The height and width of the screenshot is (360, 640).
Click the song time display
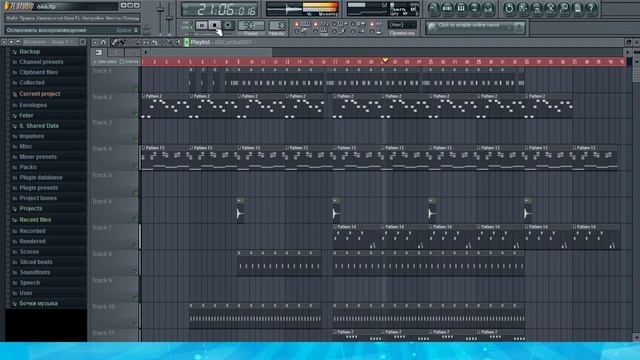click(x=220, y=9)
